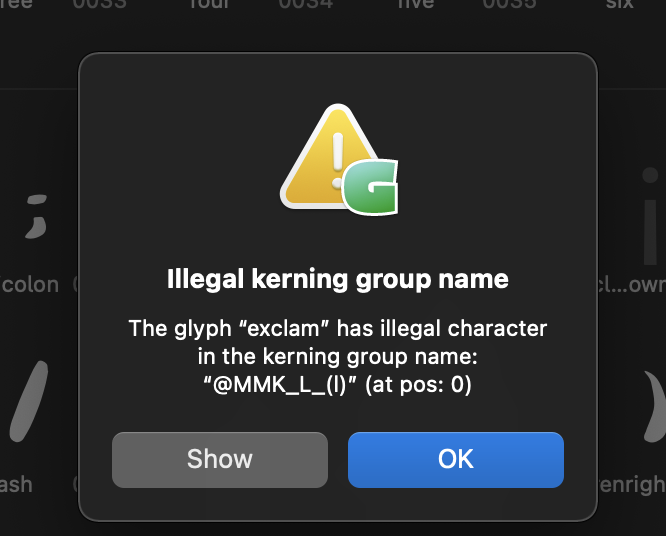Click the 0035 unicode value label
Viewport: 666px width, 536px height.
pos(510,4)
